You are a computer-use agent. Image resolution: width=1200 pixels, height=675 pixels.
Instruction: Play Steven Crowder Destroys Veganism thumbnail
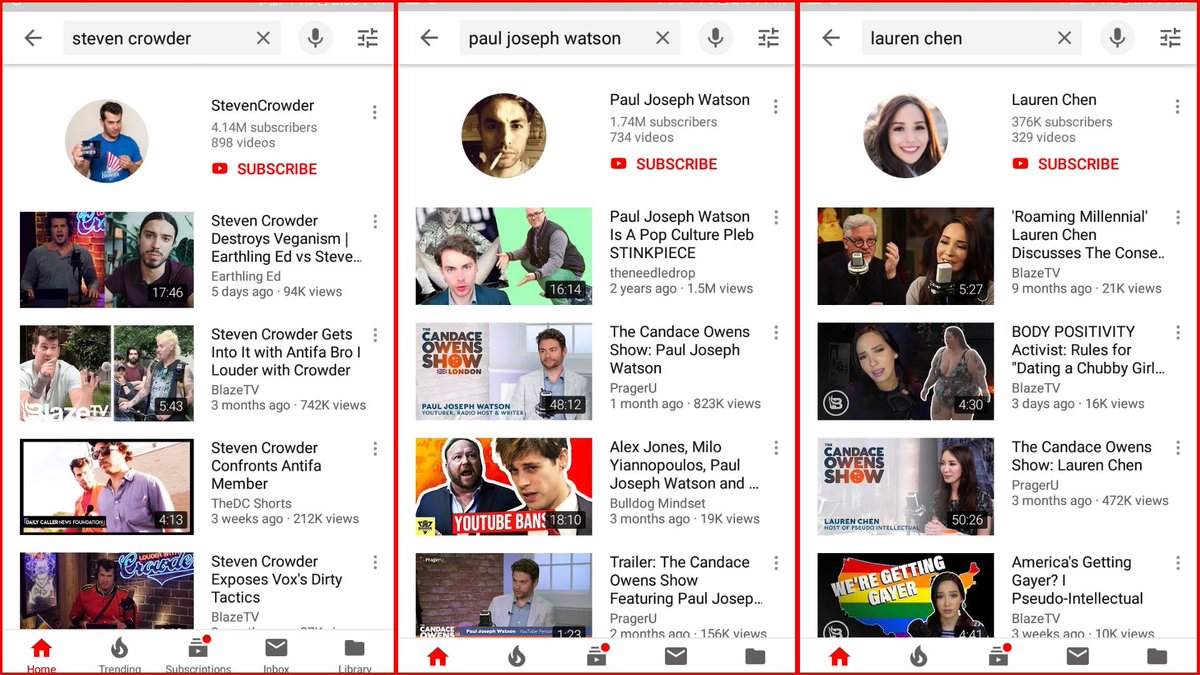pyautogui.click(x=107, y=259)
